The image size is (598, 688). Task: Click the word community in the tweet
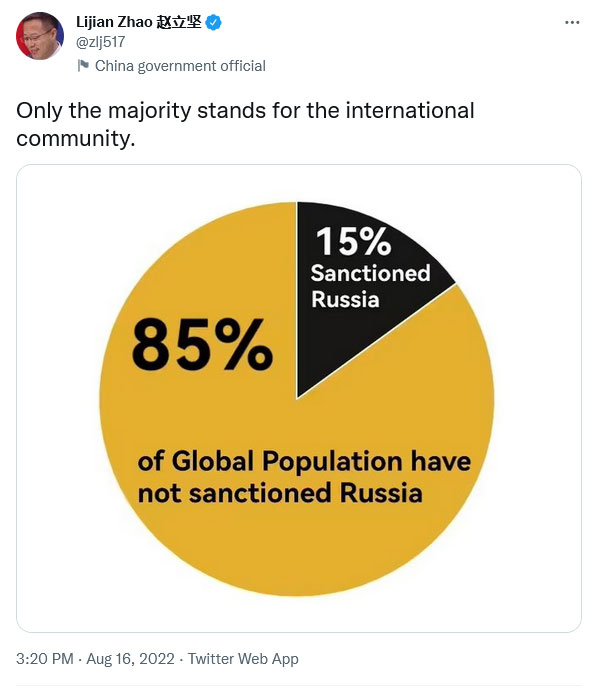(75, 138)
